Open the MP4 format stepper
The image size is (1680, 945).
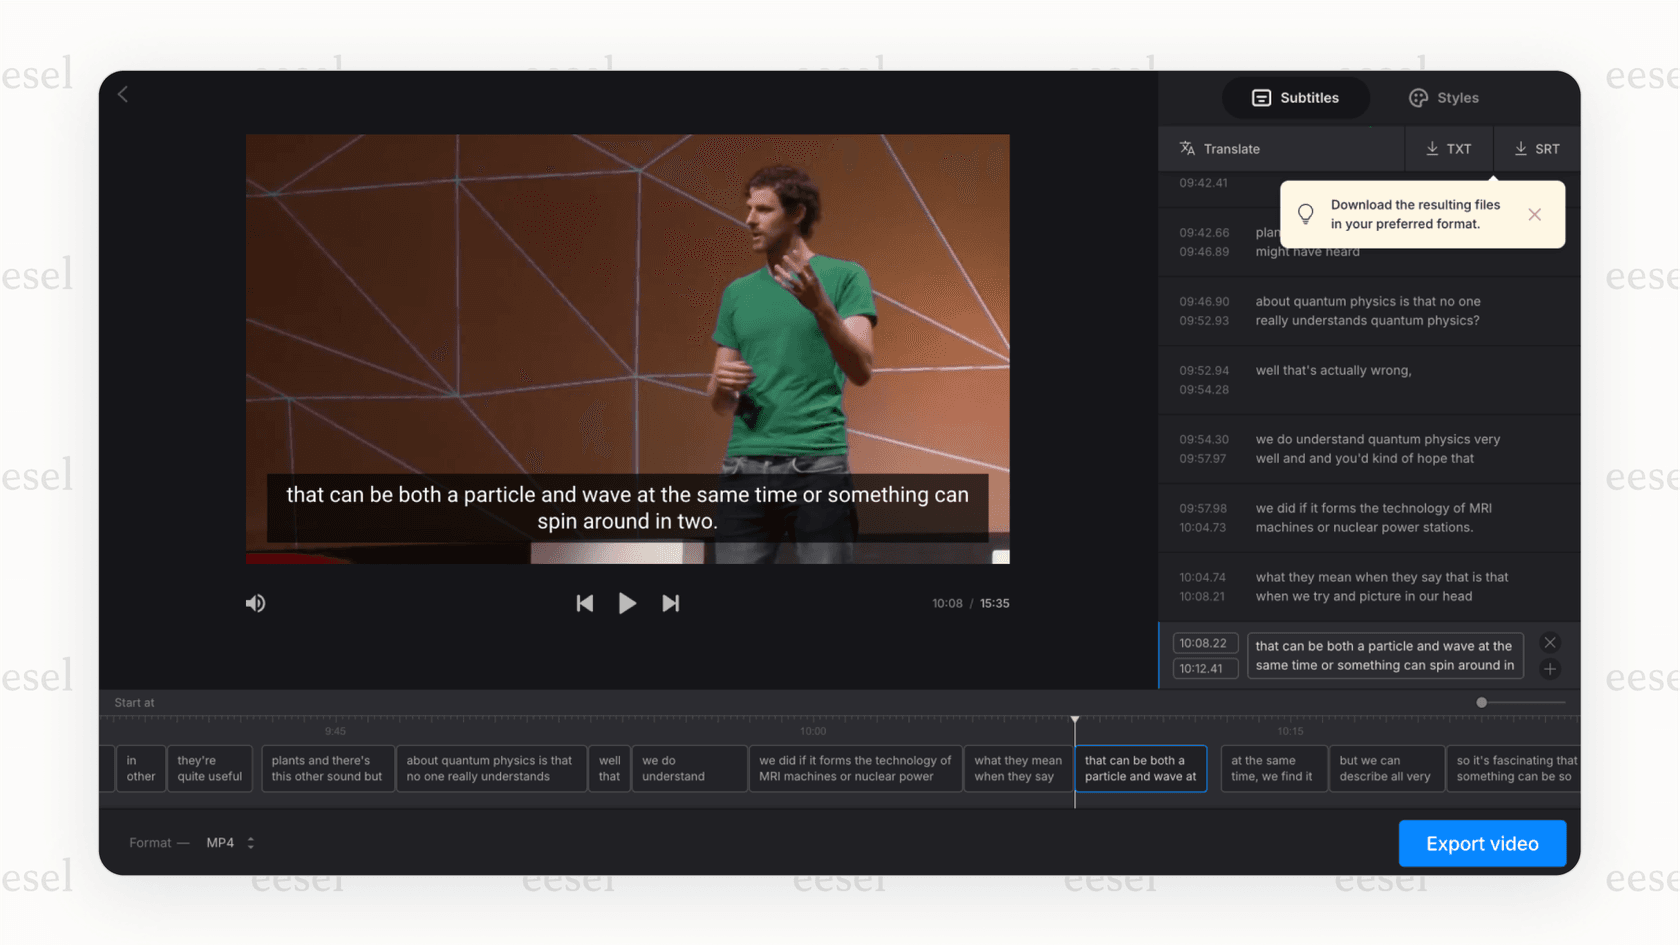pyautogui.click(x=250, y=842)
